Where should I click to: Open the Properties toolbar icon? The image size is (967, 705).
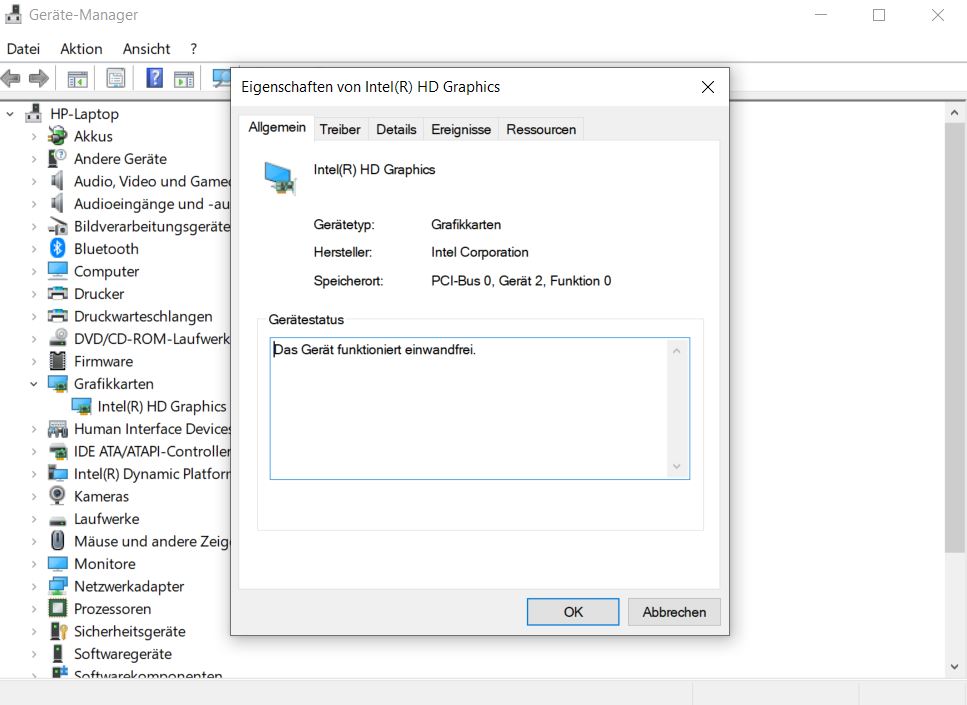pyautogui.click(x=116, y=78)
